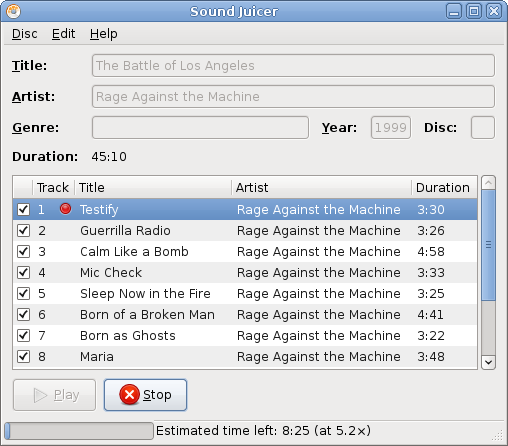The height and width of the screenshot is (446, 508).
Task: Select the Maria track title
Action: (97, 357)
